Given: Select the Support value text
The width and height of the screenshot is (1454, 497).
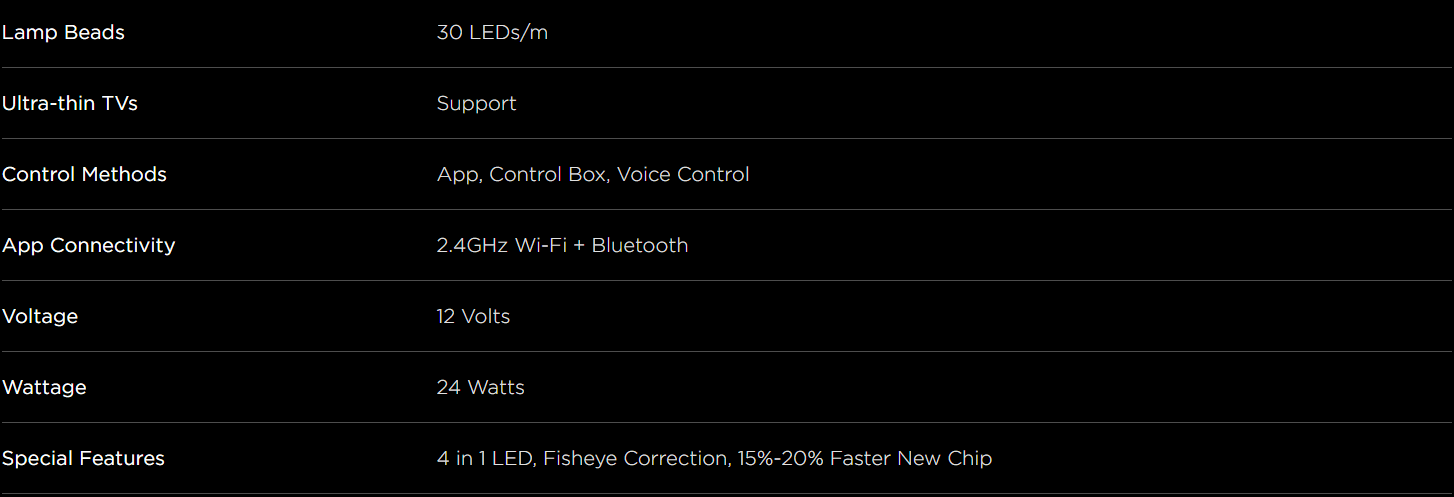Looking at the screenshot, I should [x=476, y=103].
